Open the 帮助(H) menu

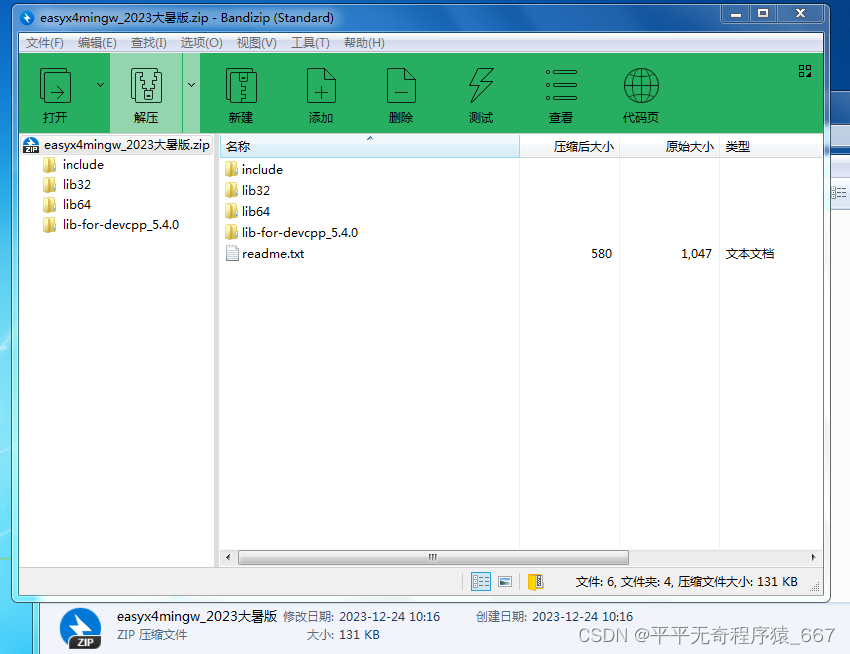click(x=364, y=43)
